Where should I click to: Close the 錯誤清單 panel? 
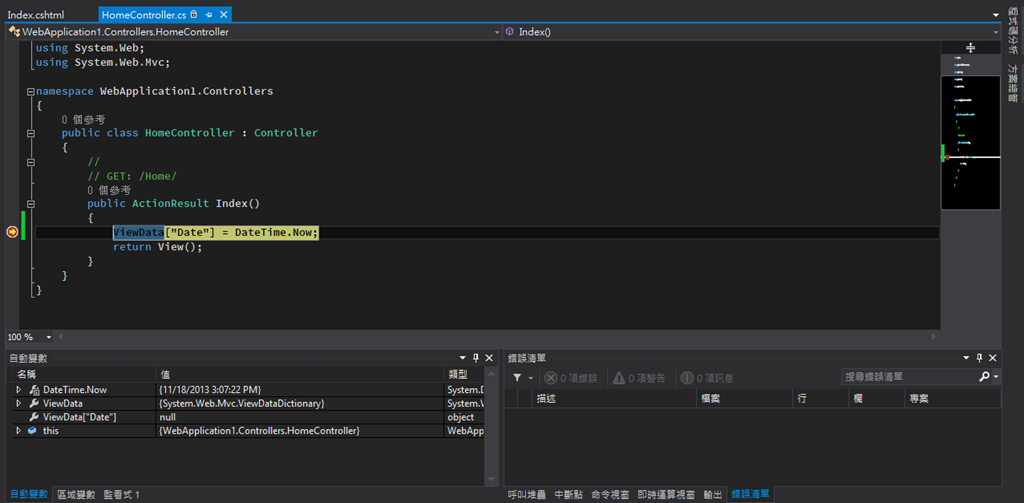(993, 358)
